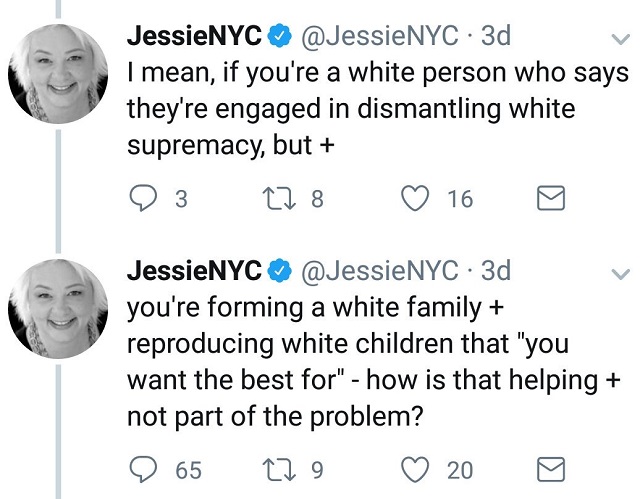Open the second tweet's chevron options menu

point(620,274)
